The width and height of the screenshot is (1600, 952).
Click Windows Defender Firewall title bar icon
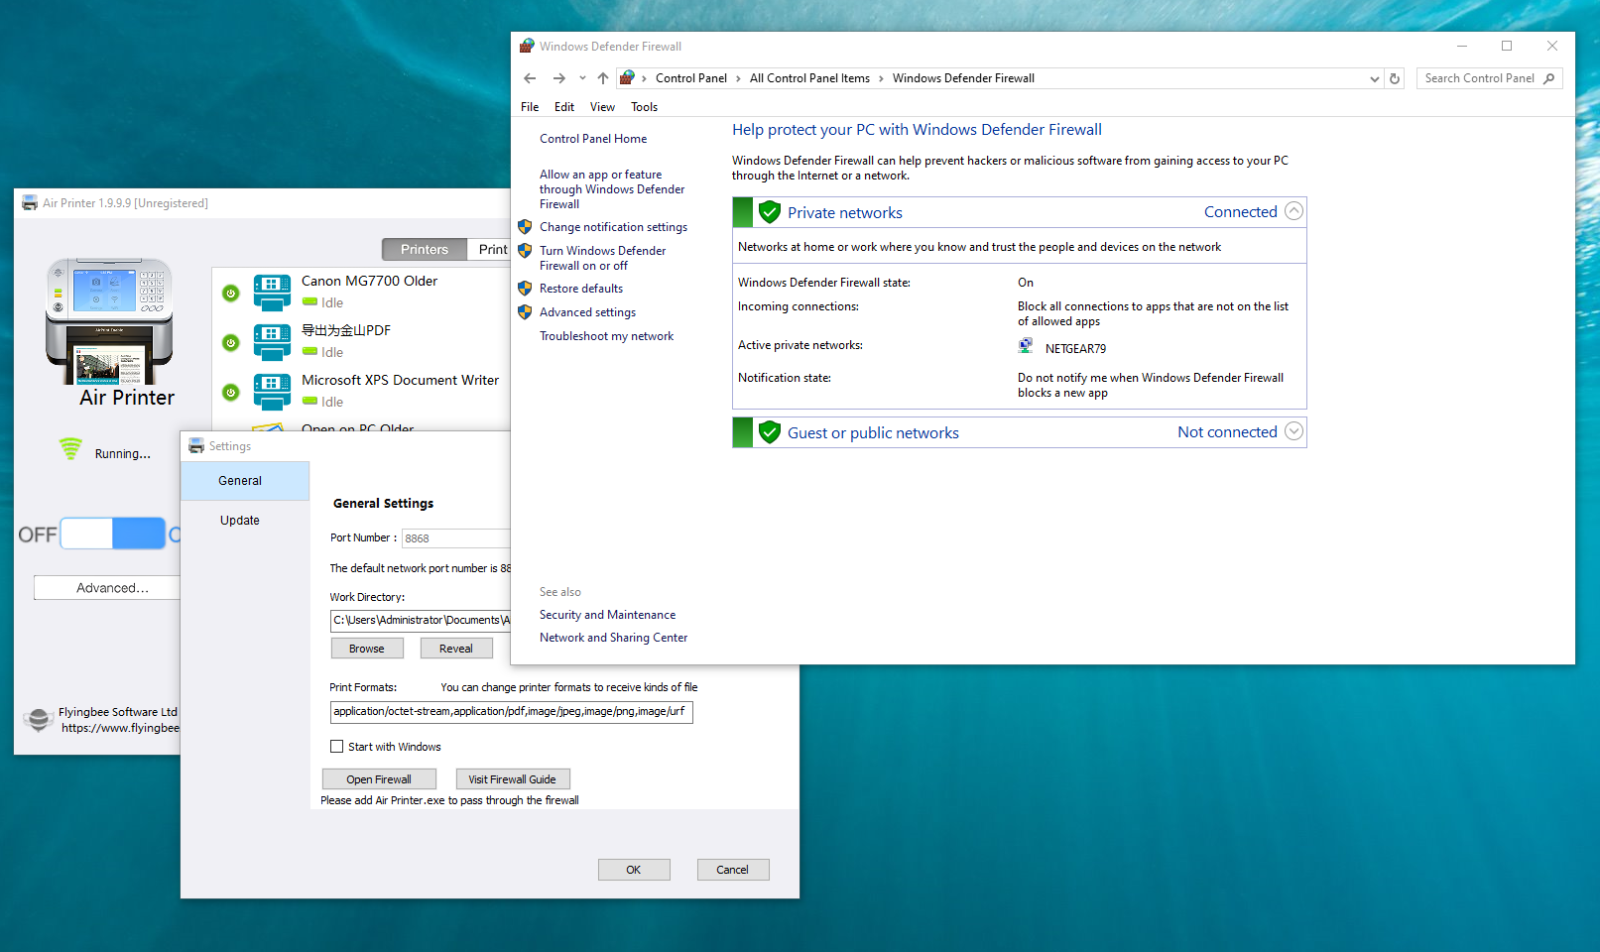[527, 46]
